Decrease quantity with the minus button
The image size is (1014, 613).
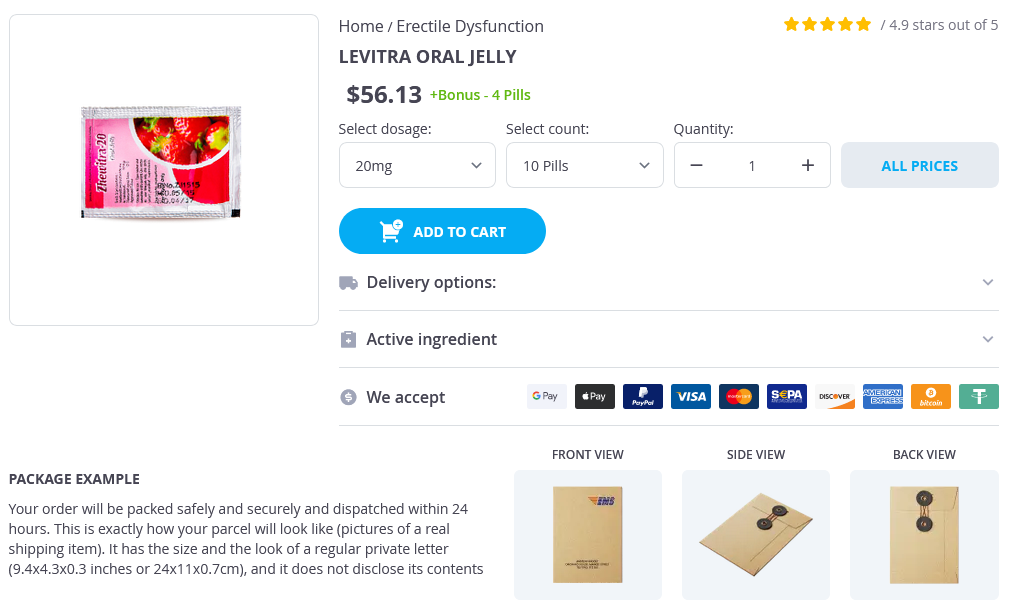pos(697,166)
